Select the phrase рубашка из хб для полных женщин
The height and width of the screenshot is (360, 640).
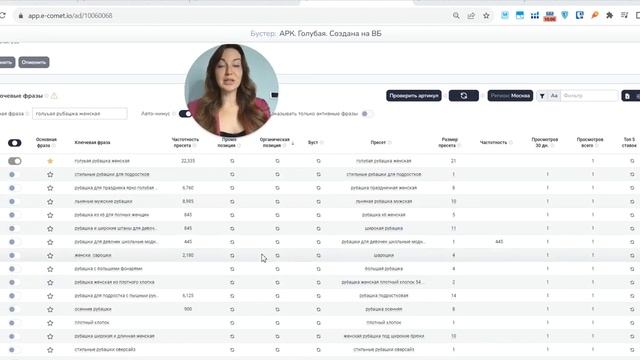(x=111, y=215)
